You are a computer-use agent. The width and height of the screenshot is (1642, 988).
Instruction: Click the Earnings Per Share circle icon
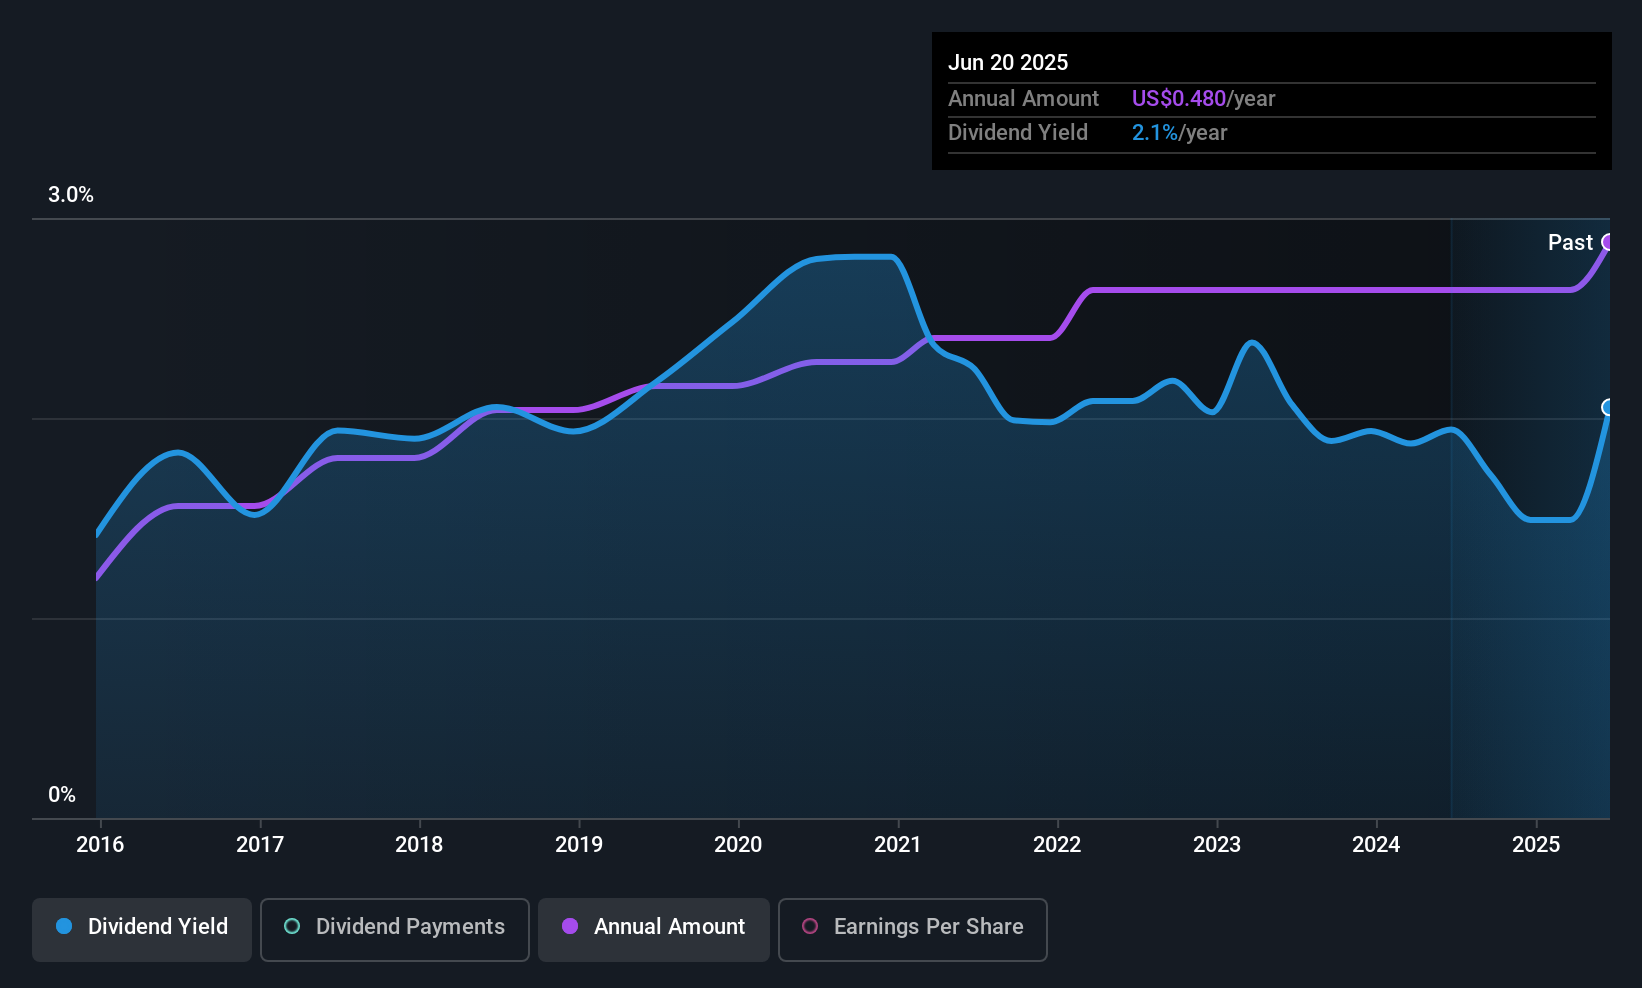[810, 927]
